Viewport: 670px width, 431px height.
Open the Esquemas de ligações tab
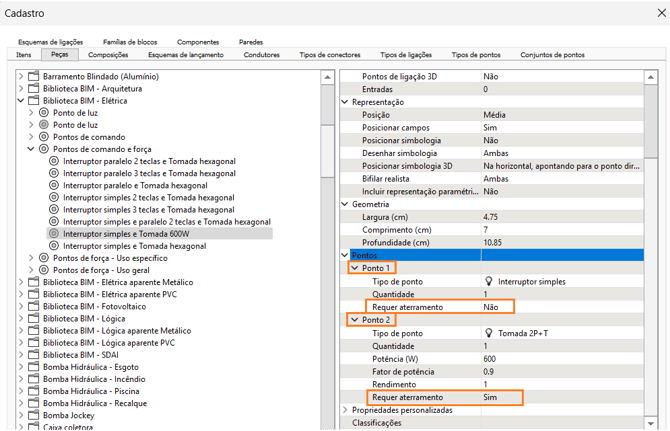(50, 42)
